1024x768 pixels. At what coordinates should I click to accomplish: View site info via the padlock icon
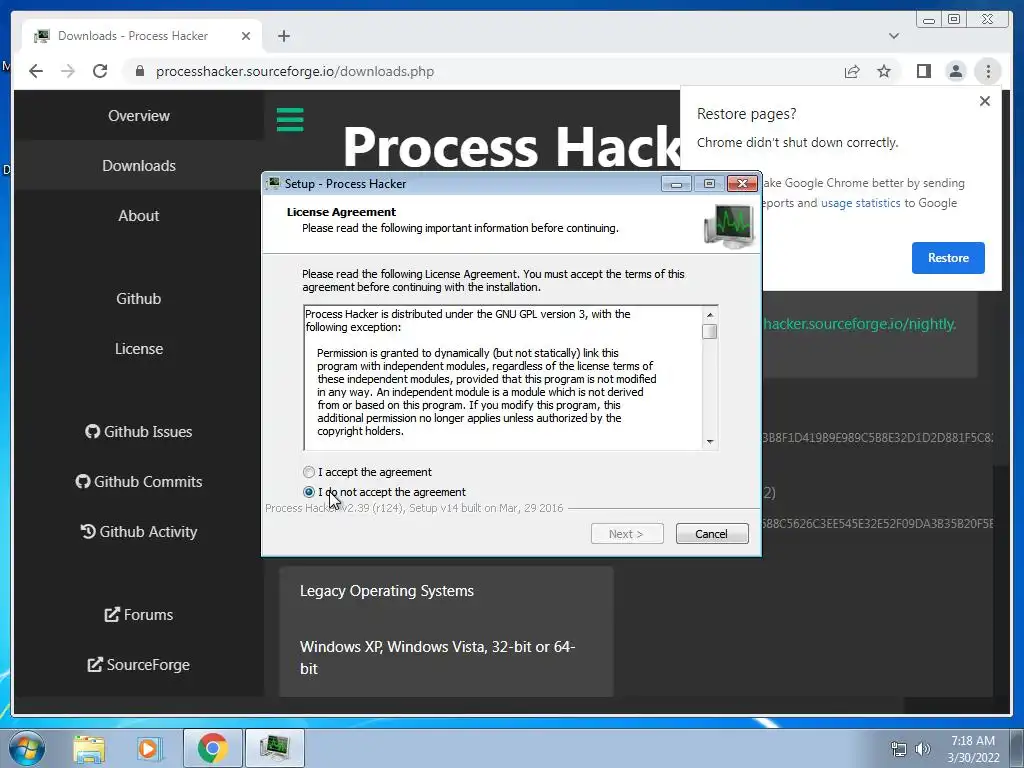pyautogui.click(x=140, y=71)
